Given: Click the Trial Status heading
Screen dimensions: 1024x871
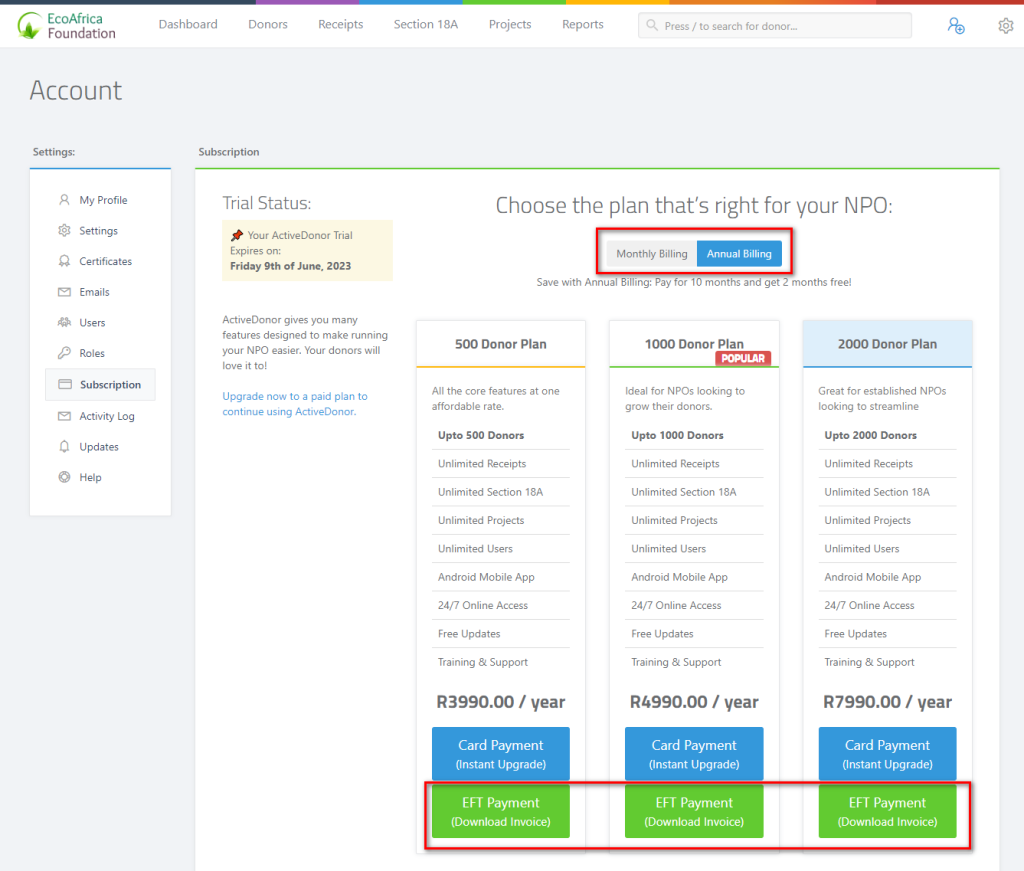Looking at the screenshot, I should [266, 203].
